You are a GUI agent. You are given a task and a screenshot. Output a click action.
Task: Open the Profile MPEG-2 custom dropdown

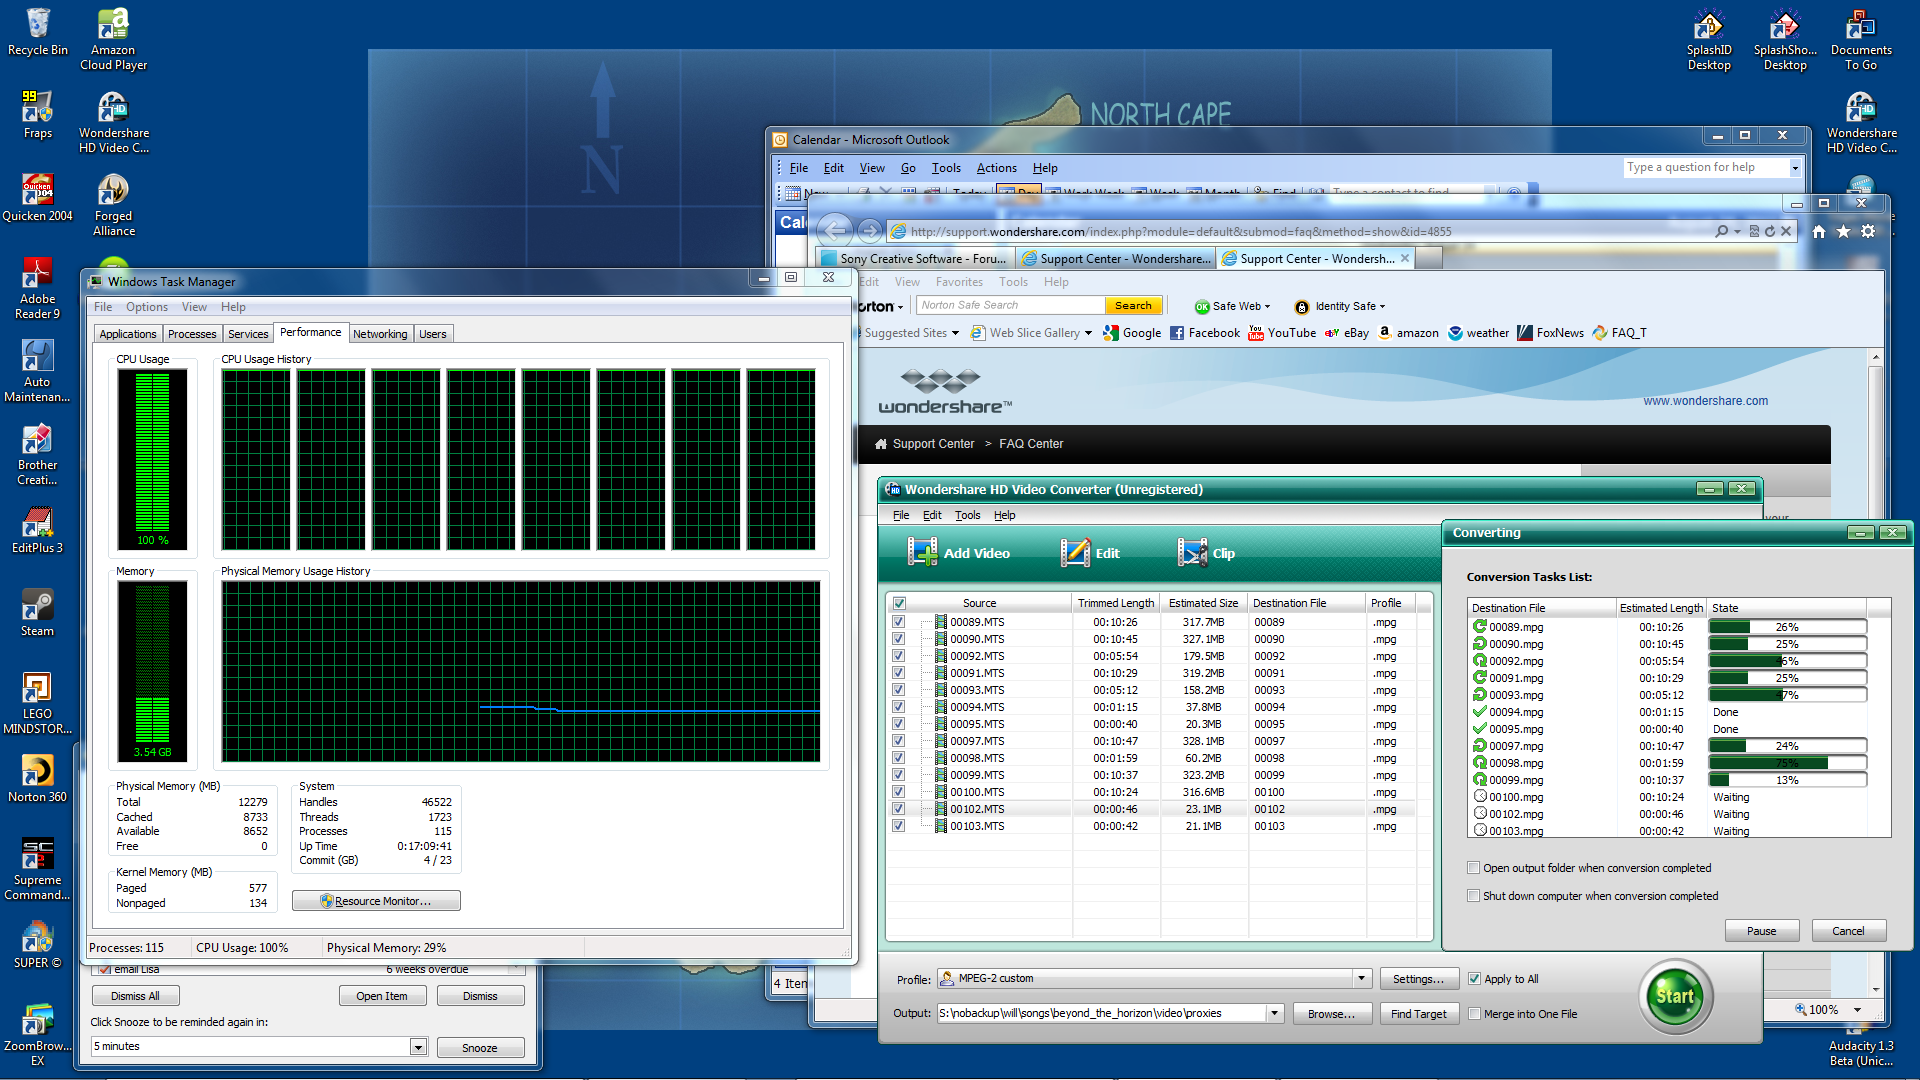pyautogui.click(x=1361, y=979)
